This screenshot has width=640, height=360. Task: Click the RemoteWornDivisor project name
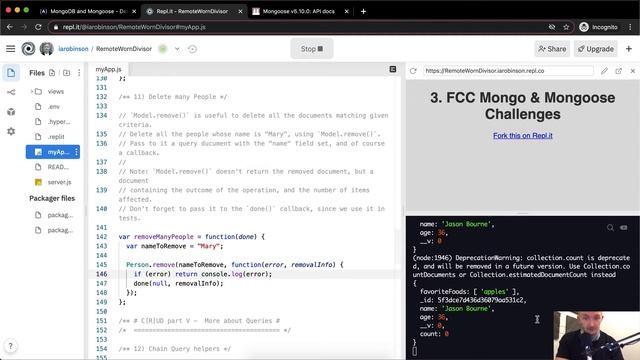[x=124, y=49]
